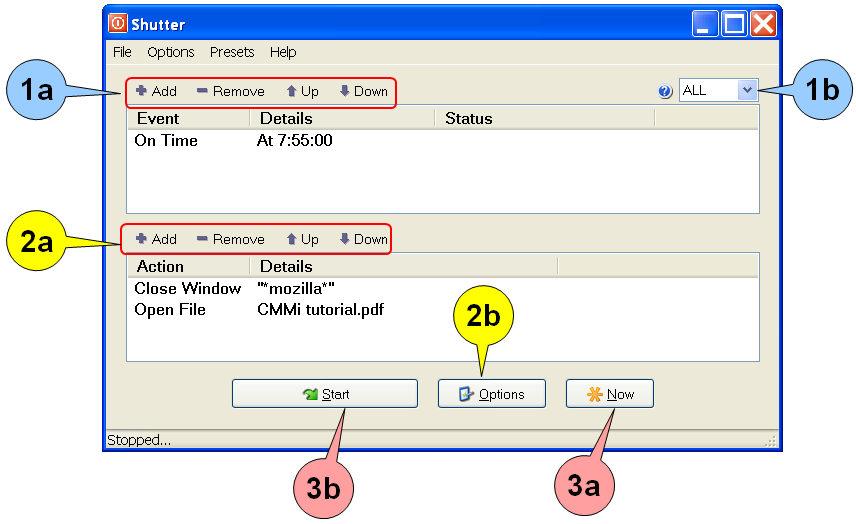856x524 pixels.
Task: Click the Now button
Action: pyautogui.click(x=609, y=394)
